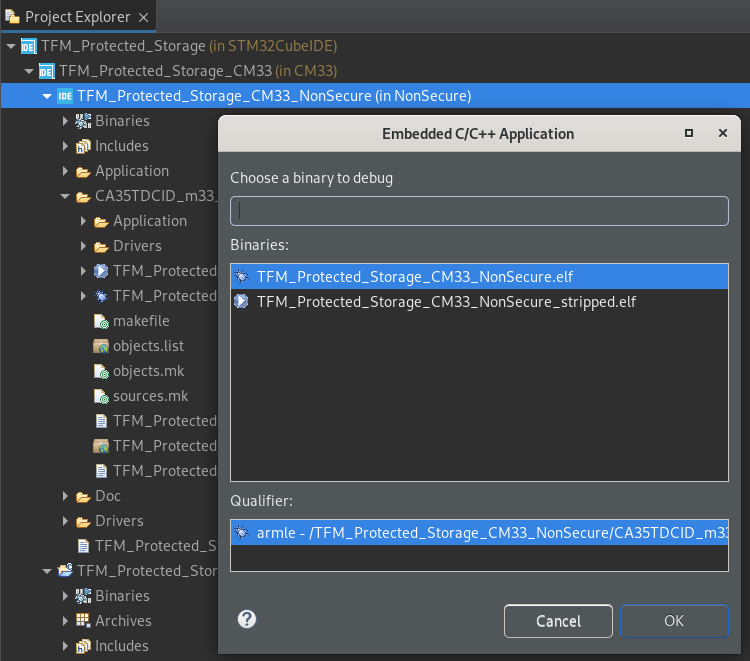Confirm the binary selection with OK
The height and width of the screenshot is (661, 750).
click(674, 621)
